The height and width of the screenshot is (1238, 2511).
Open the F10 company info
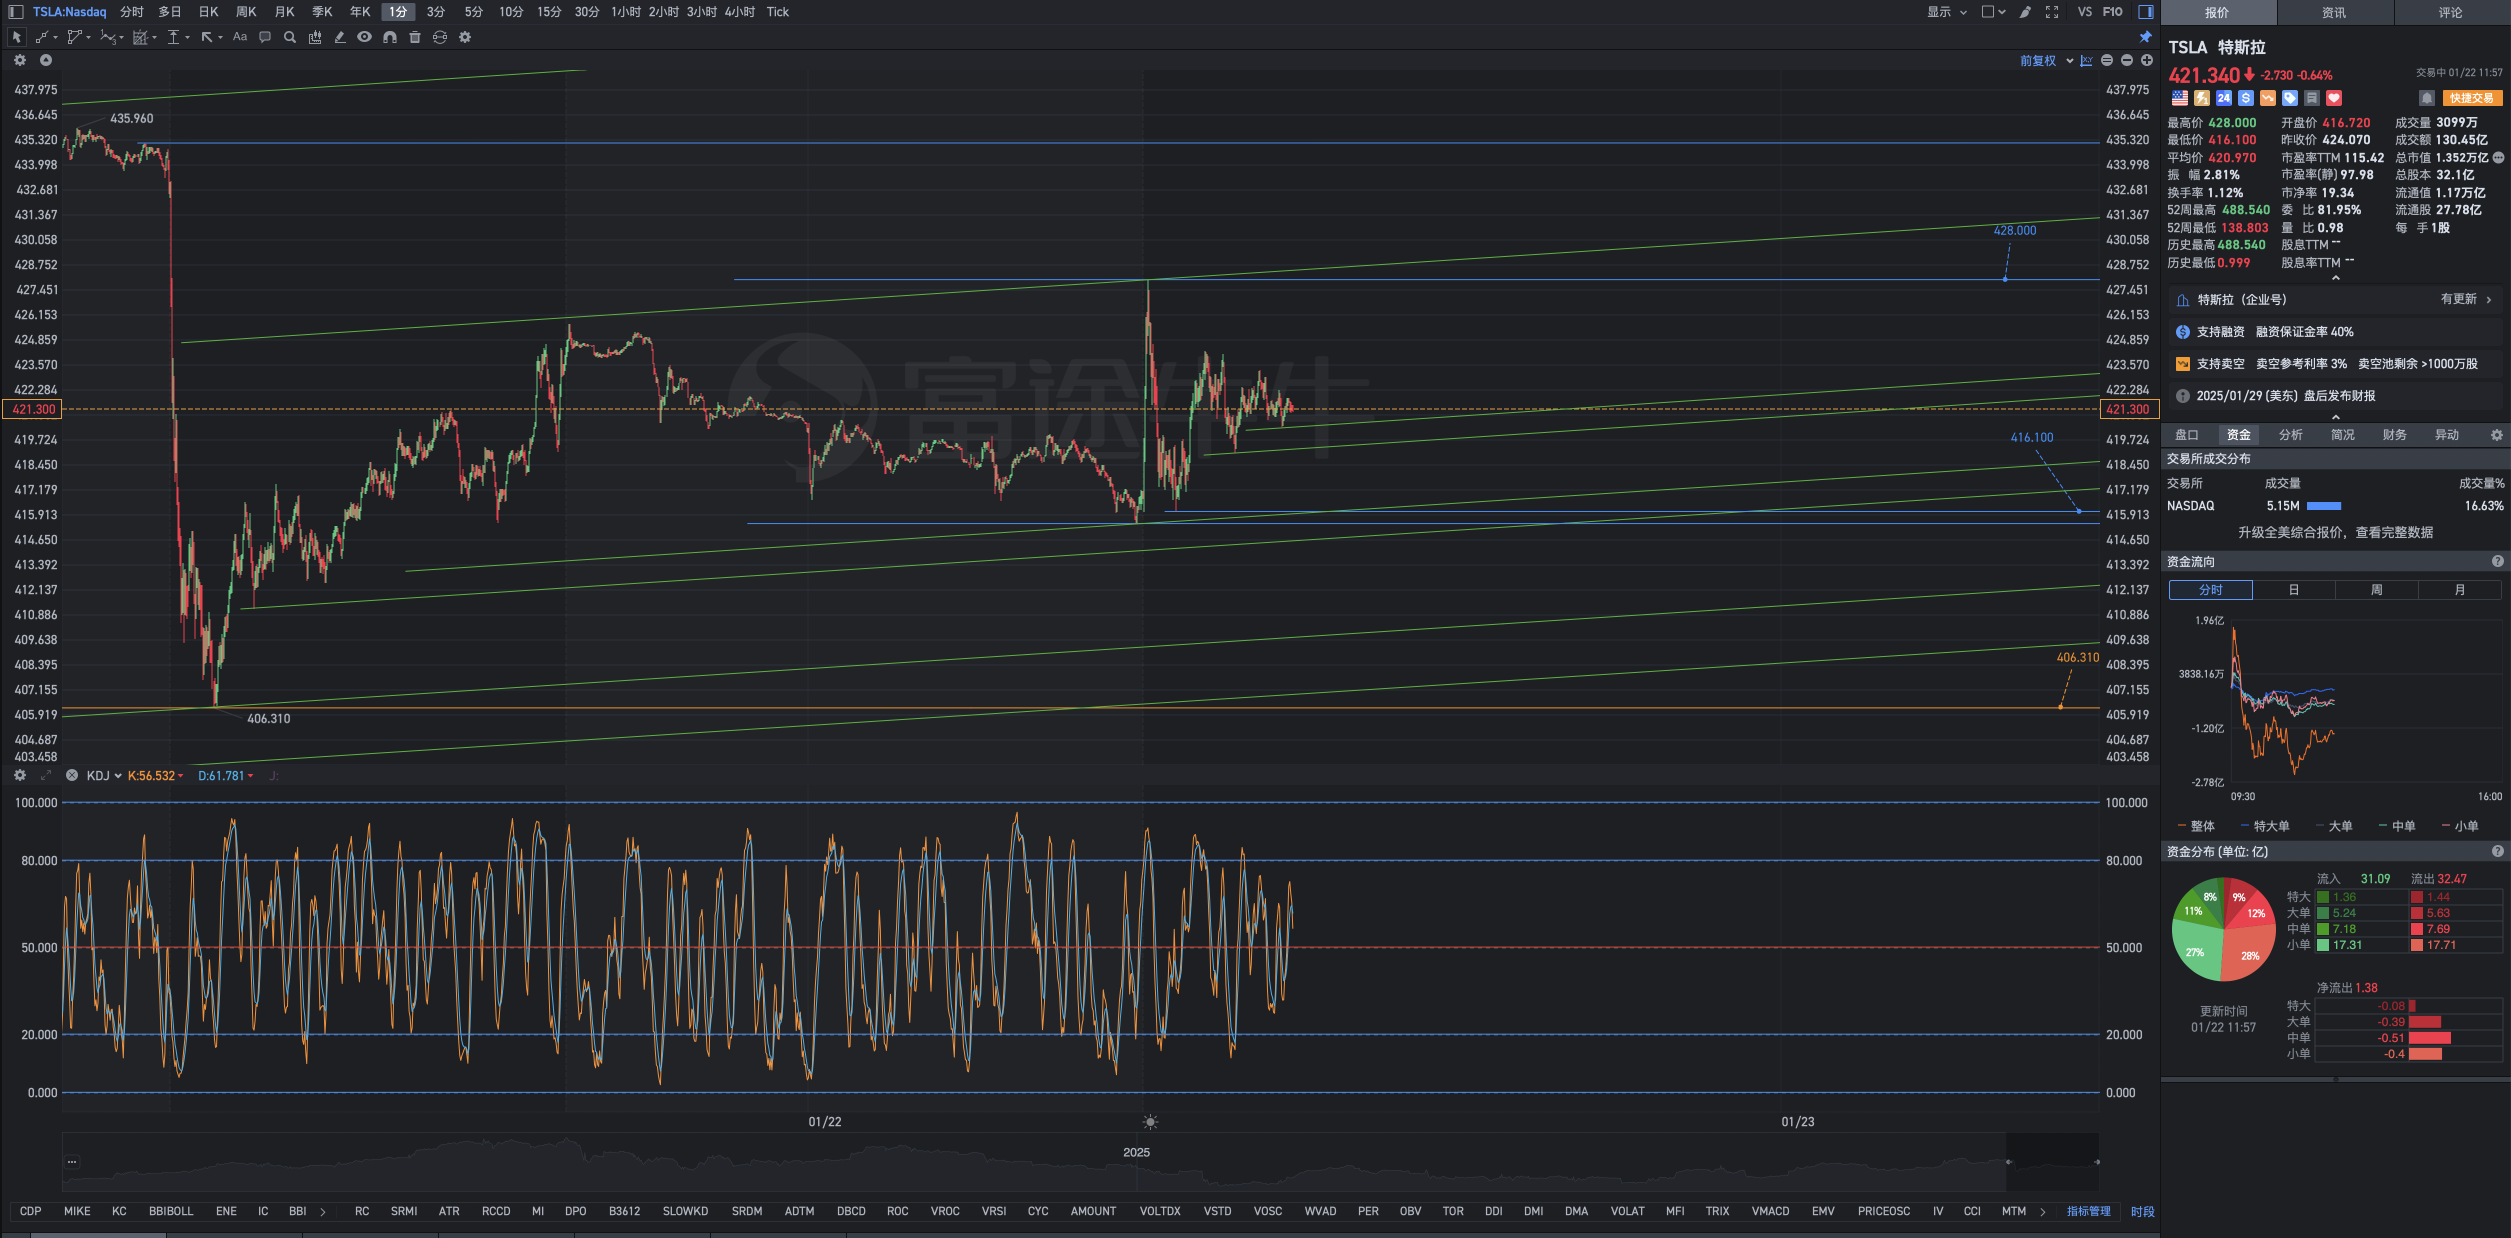(x=2112, y=12)
